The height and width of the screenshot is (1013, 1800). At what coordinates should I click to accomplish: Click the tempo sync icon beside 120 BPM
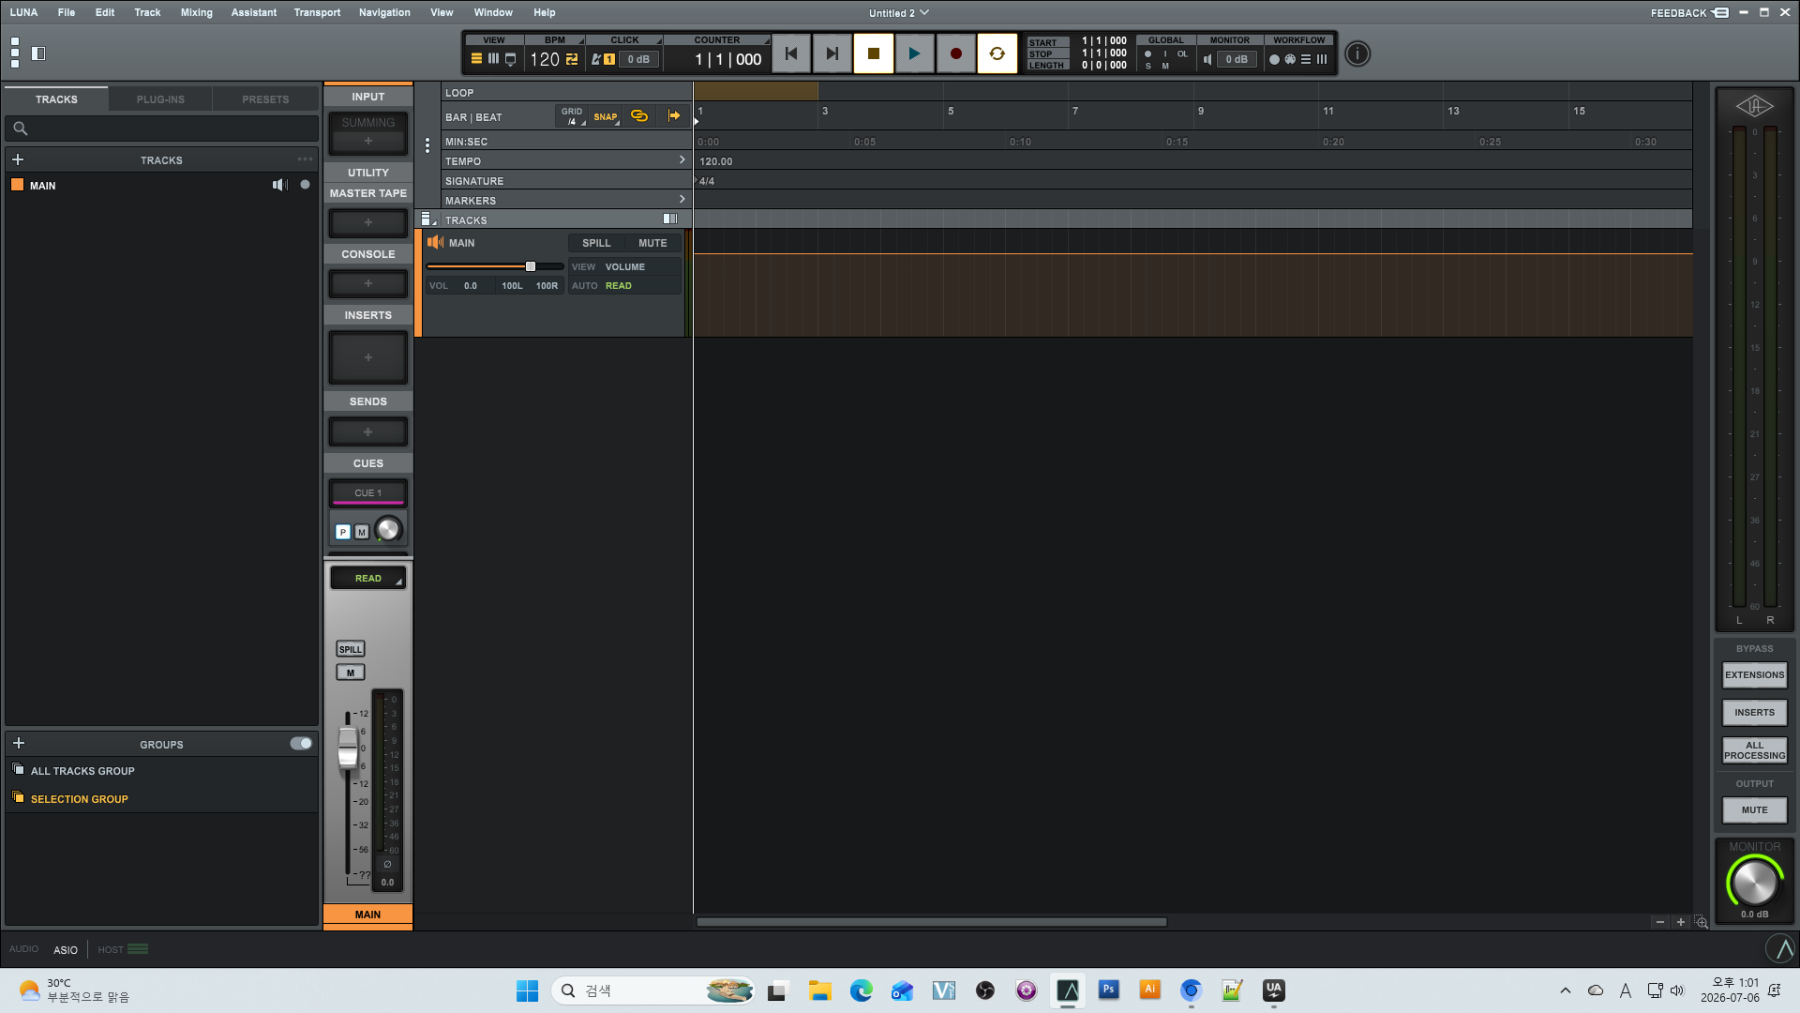click(572, 59)
